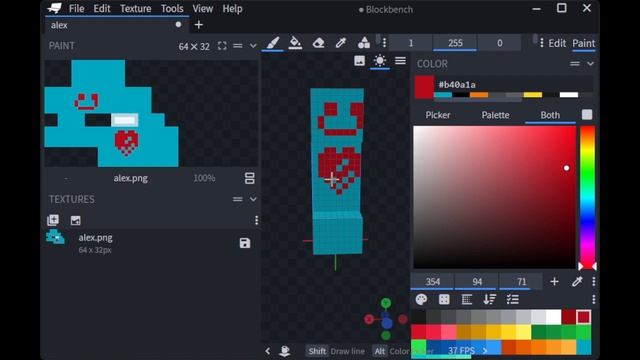This screenshot has height=360, width=640.
Task: Click the brush size field showing 1
Action: [411, 43]
